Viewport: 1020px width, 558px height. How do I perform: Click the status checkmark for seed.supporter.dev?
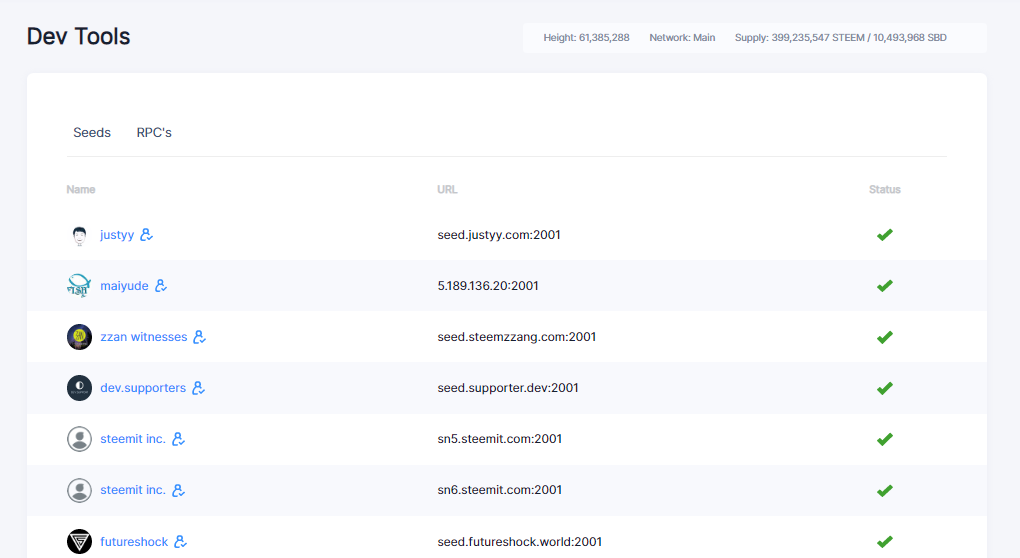tap(885, 388)
